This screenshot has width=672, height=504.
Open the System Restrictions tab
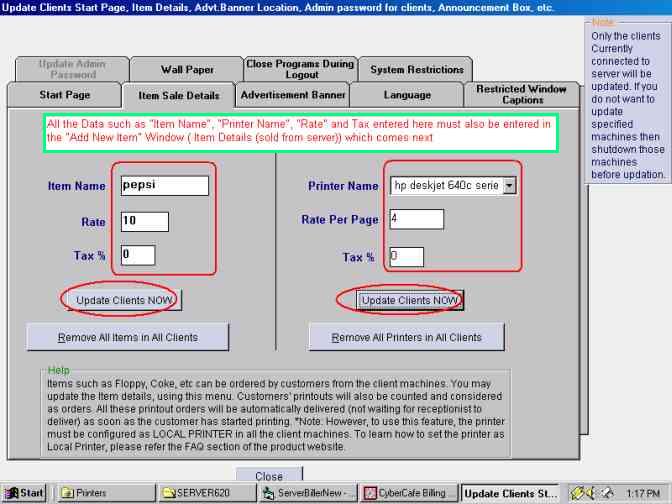coord(416,70)
